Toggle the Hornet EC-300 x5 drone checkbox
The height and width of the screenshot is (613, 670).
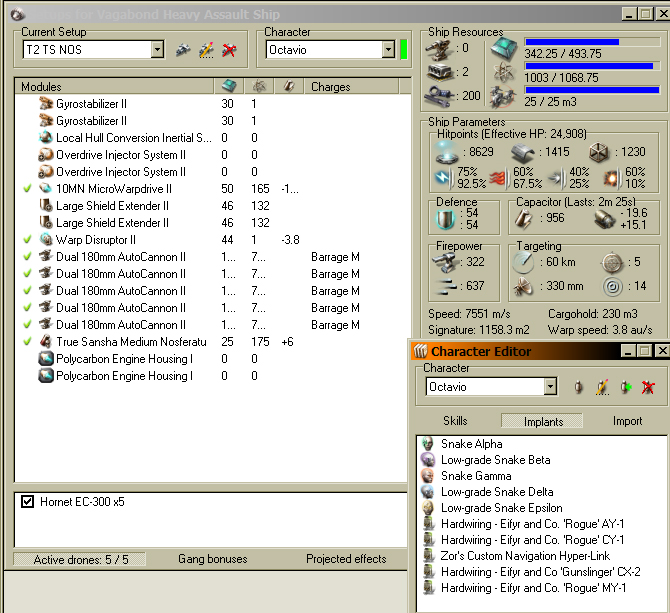[27, 502]
